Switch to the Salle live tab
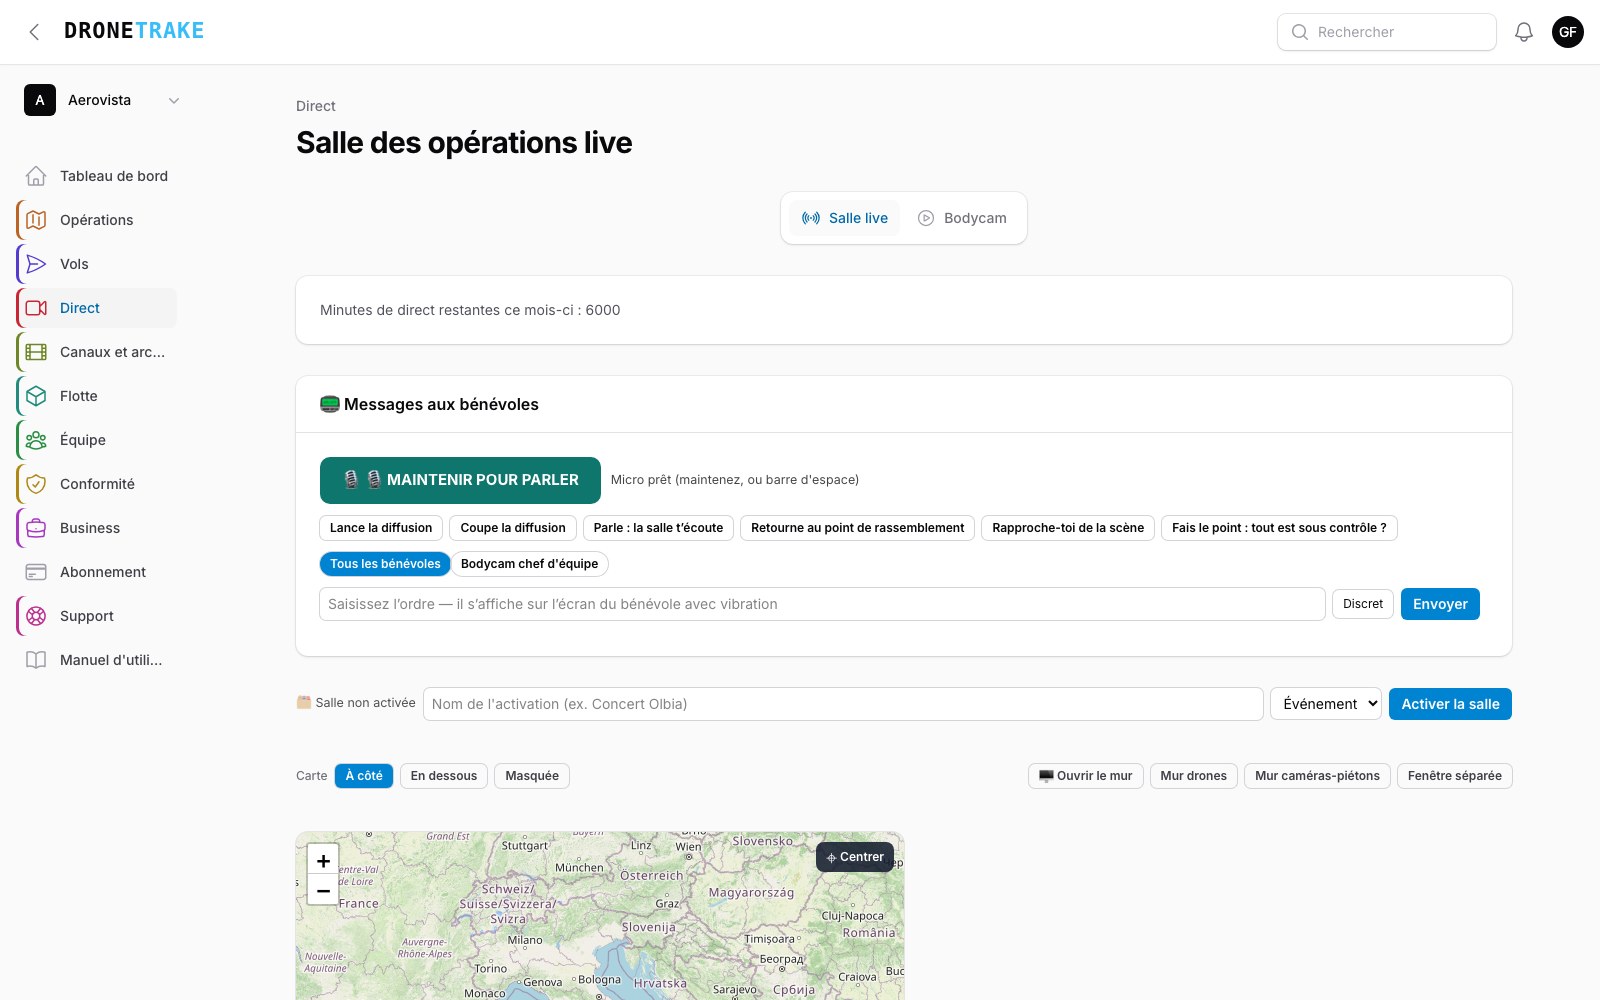Viewport: 1600px width, 1000px height. point(845,218)
